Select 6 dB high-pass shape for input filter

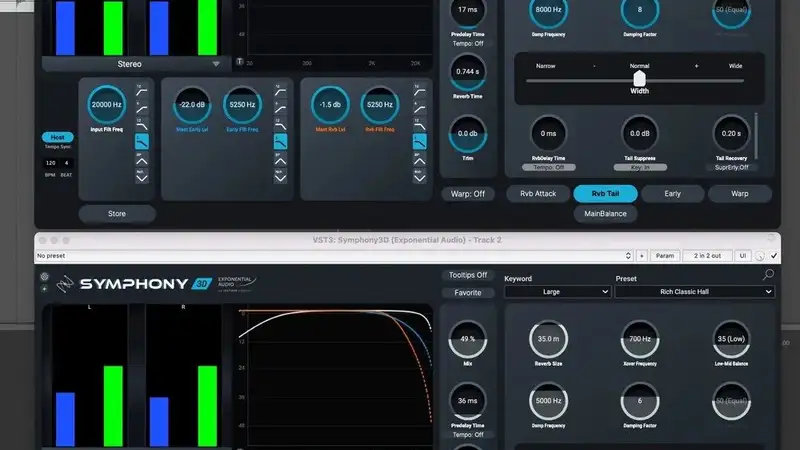tap(142, 107)
